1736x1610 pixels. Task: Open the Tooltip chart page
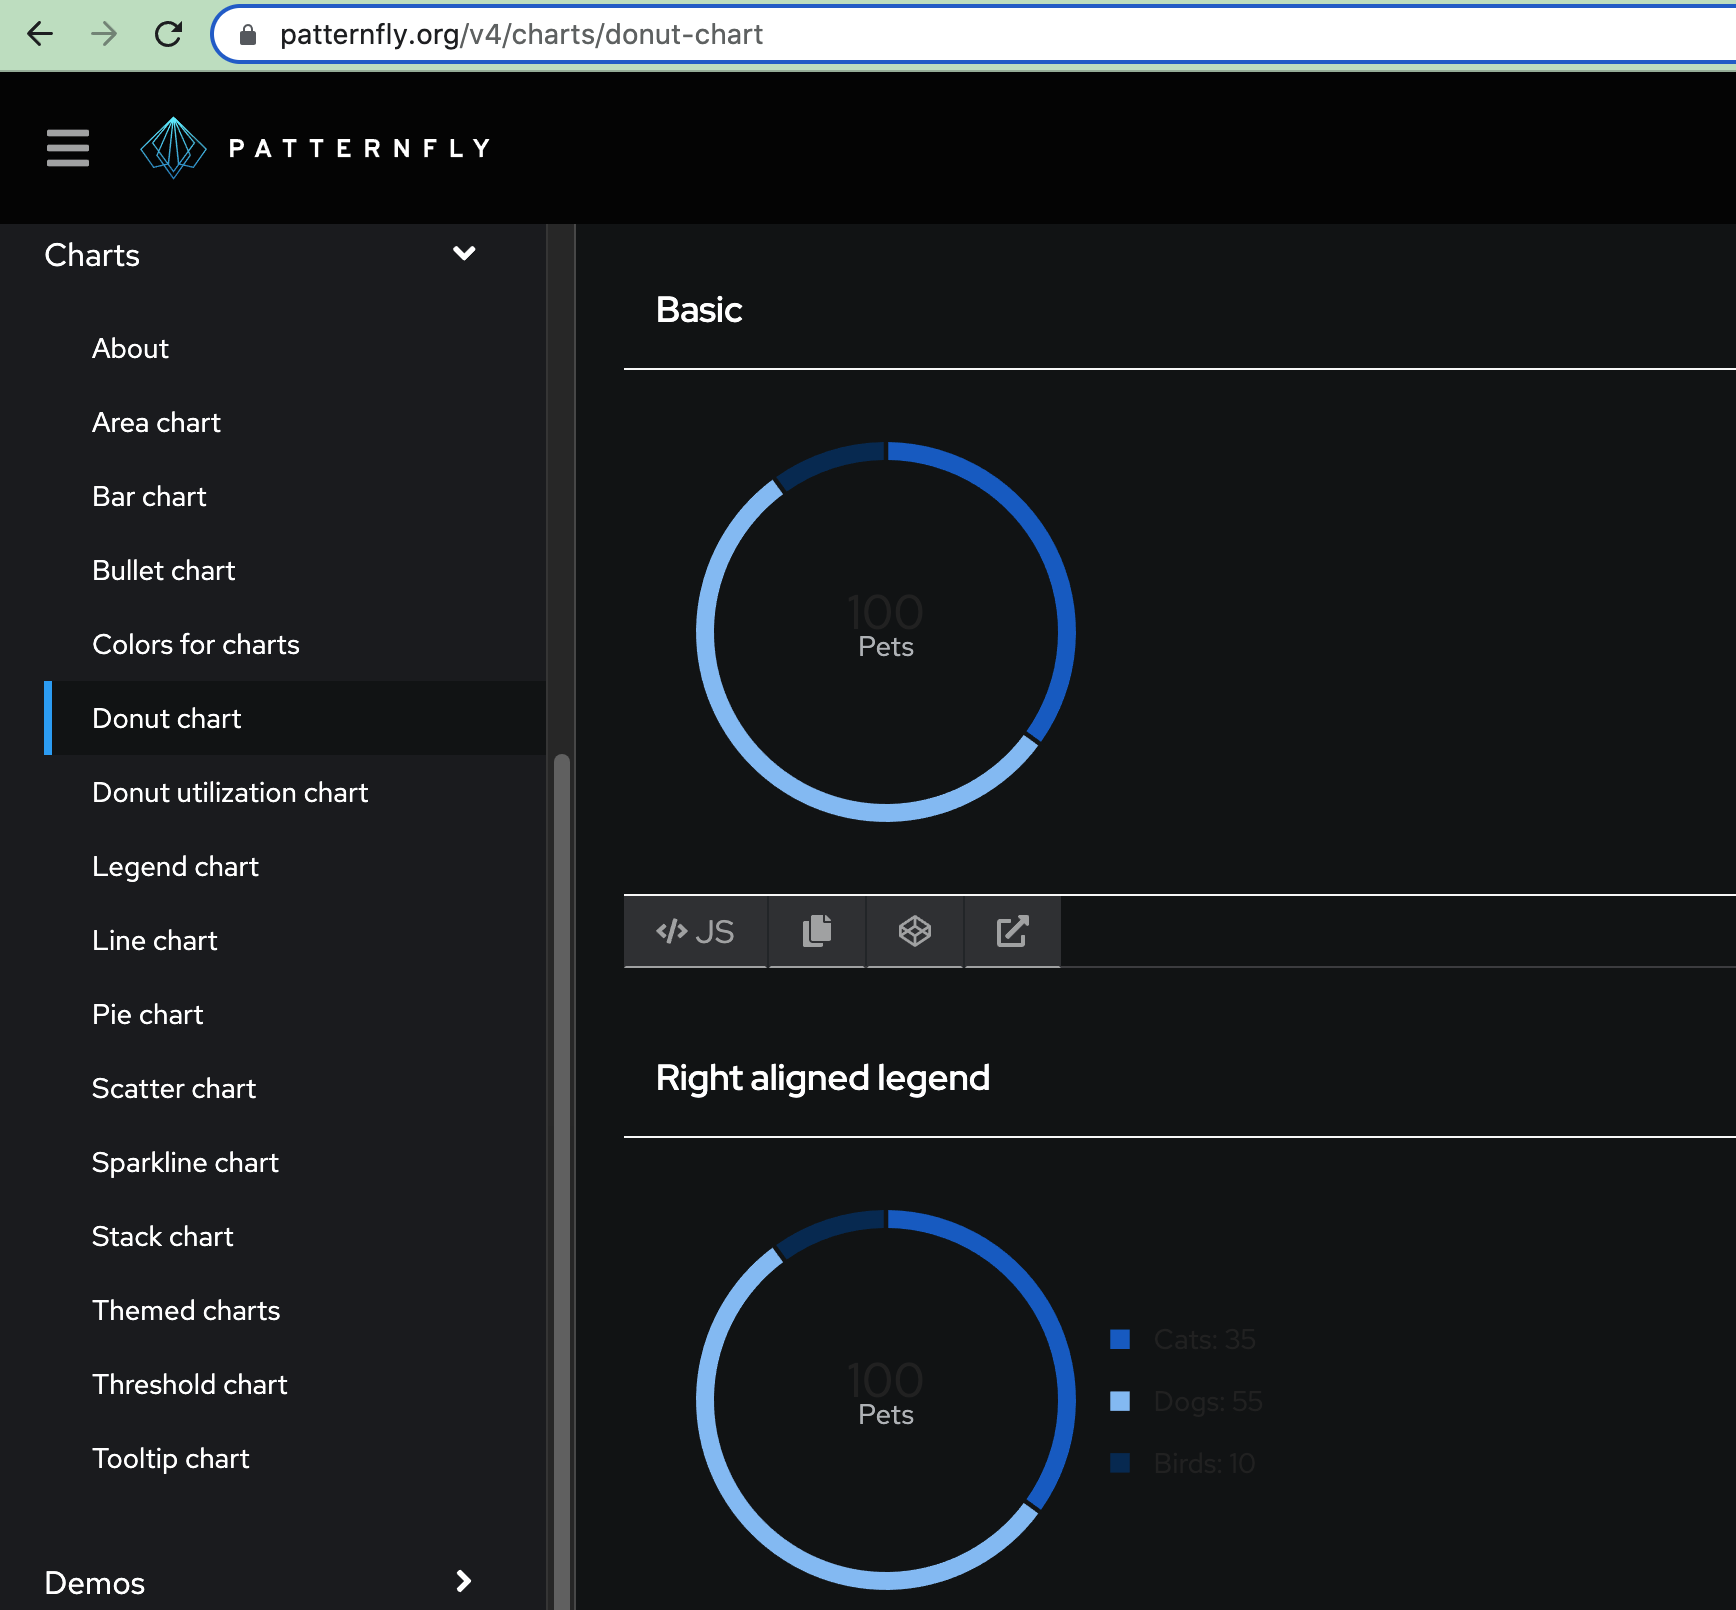[170, 1458]
